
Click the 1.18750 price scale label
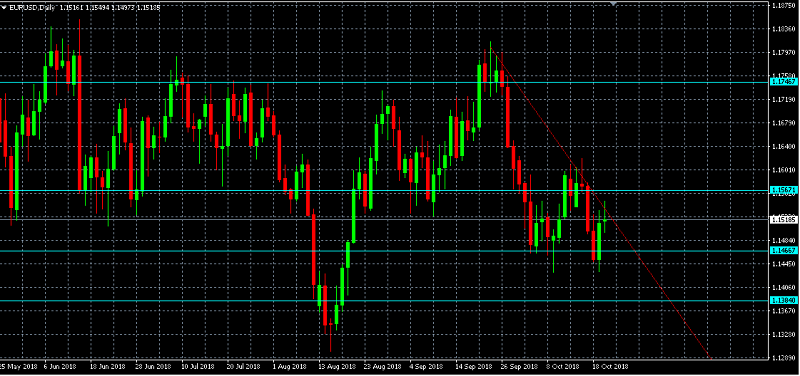[784, 6]
